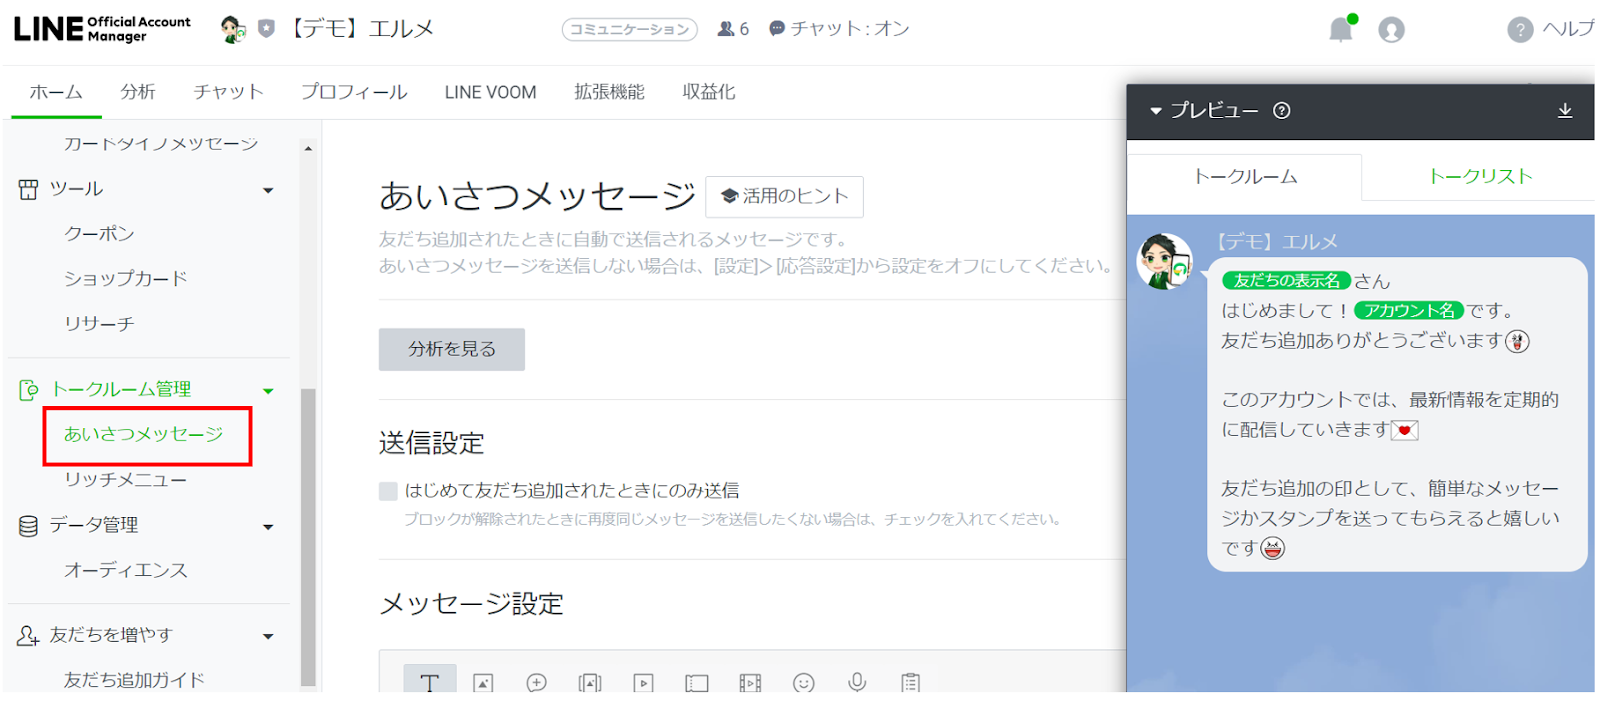Select the rich message type icon

point(590,683)
